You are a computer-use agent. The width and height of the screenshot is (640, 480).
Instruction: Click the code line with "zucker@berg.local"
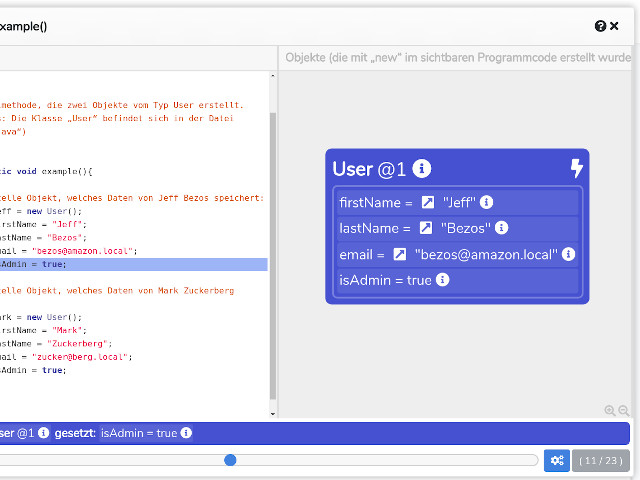[x=66, y=357]
